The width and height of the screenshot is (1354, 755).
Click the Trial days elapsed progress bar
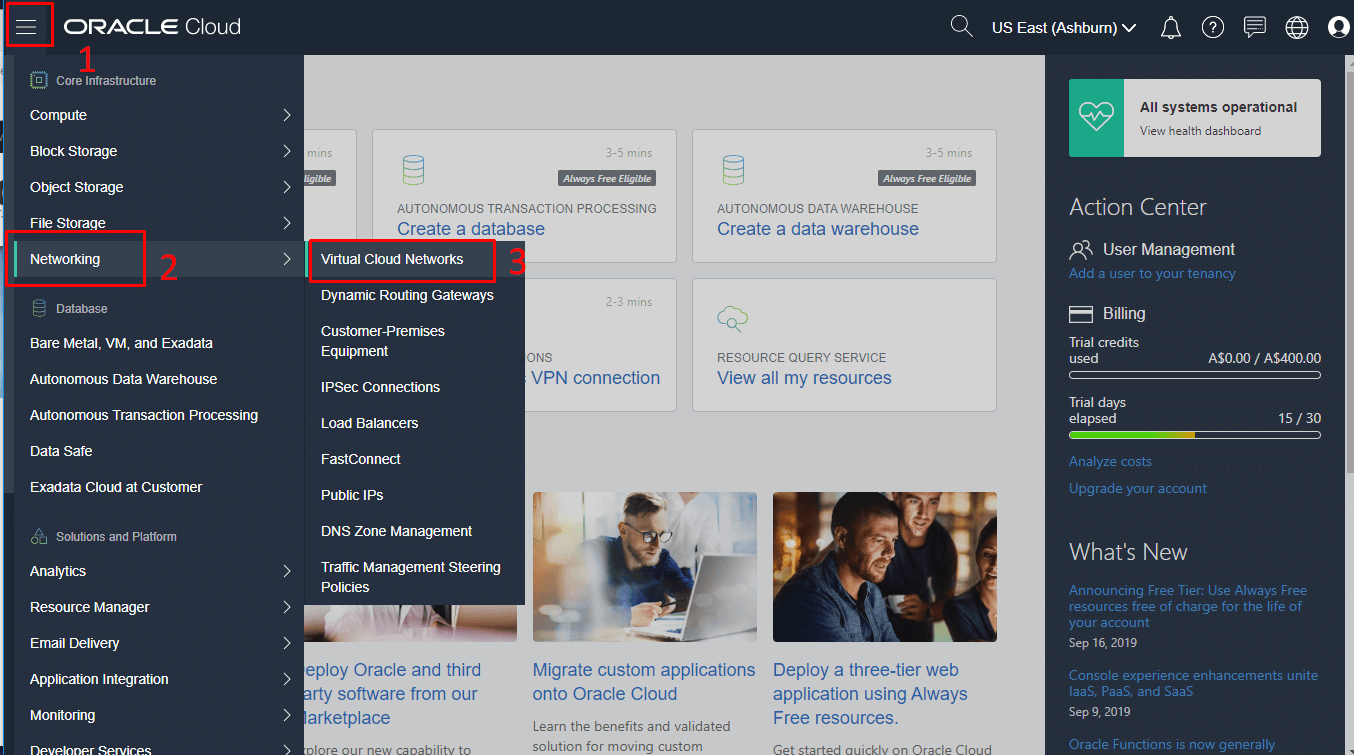click(x=1195, y=435)
